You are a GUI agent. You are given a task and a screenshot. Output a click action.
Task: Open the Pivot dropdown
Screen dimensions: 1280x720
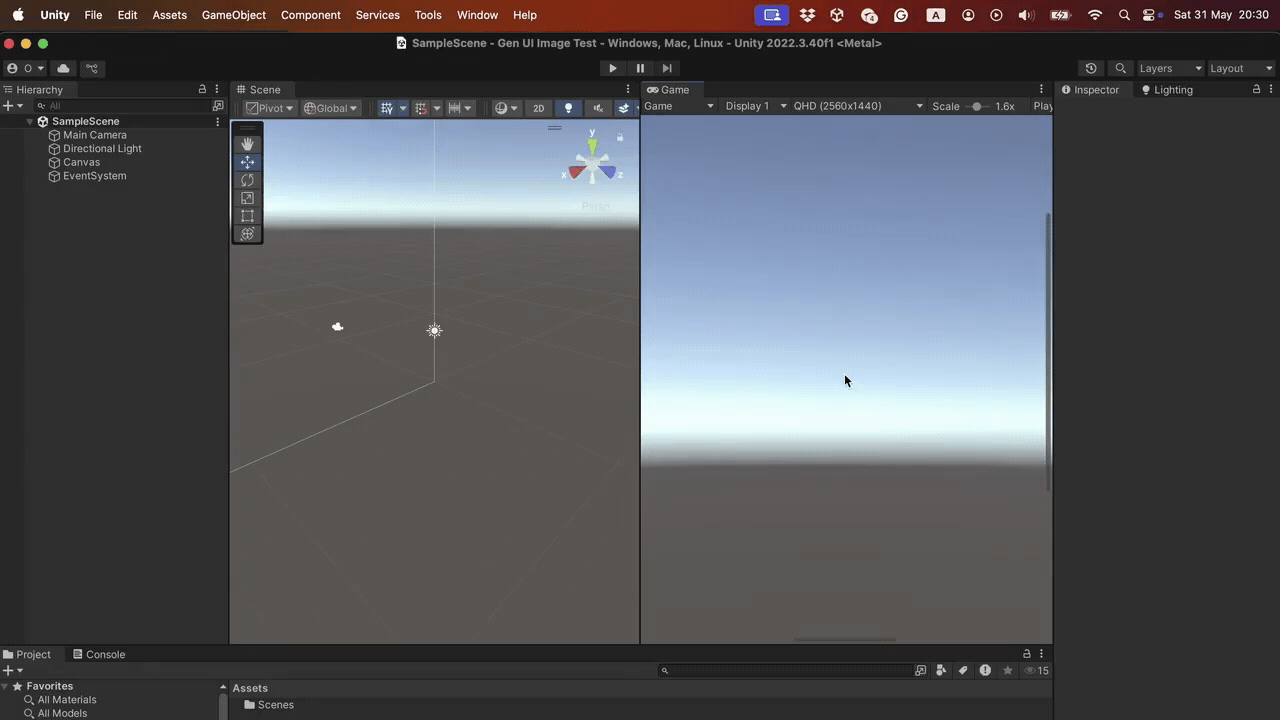270,108
